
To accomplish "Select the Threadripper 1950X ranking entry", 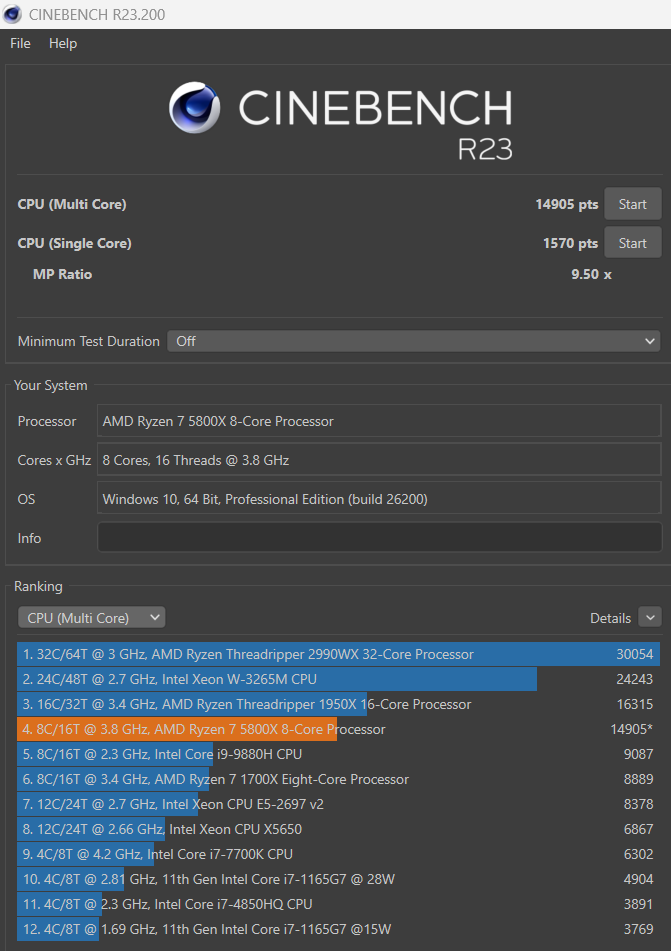I will click(x=338, y=704).
